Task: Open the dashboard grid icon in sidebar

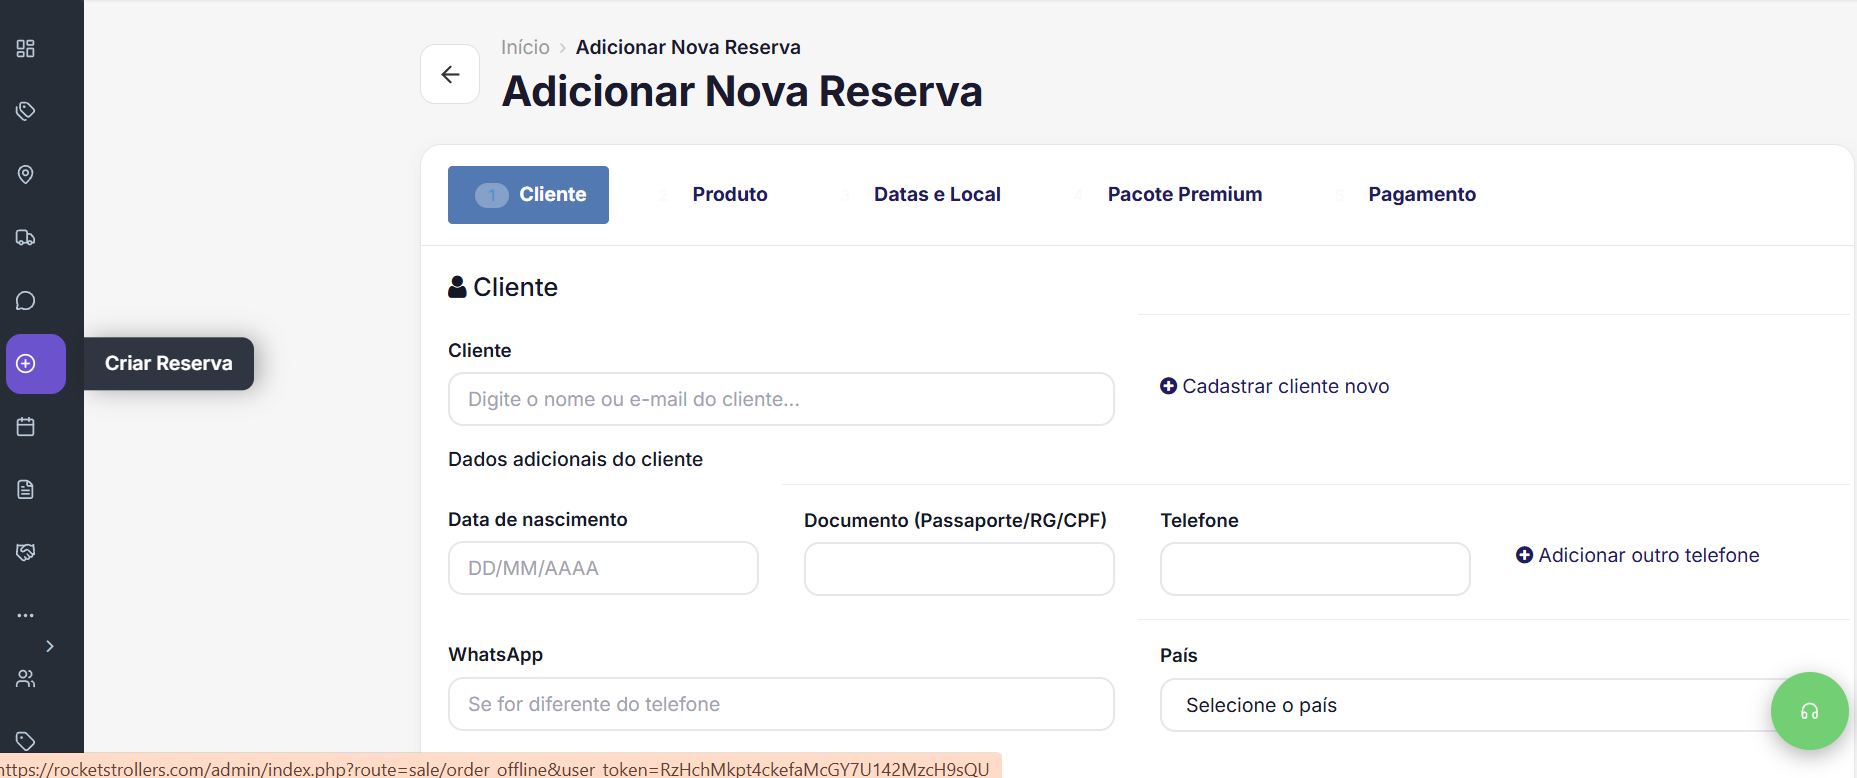Action: (26, 48)
